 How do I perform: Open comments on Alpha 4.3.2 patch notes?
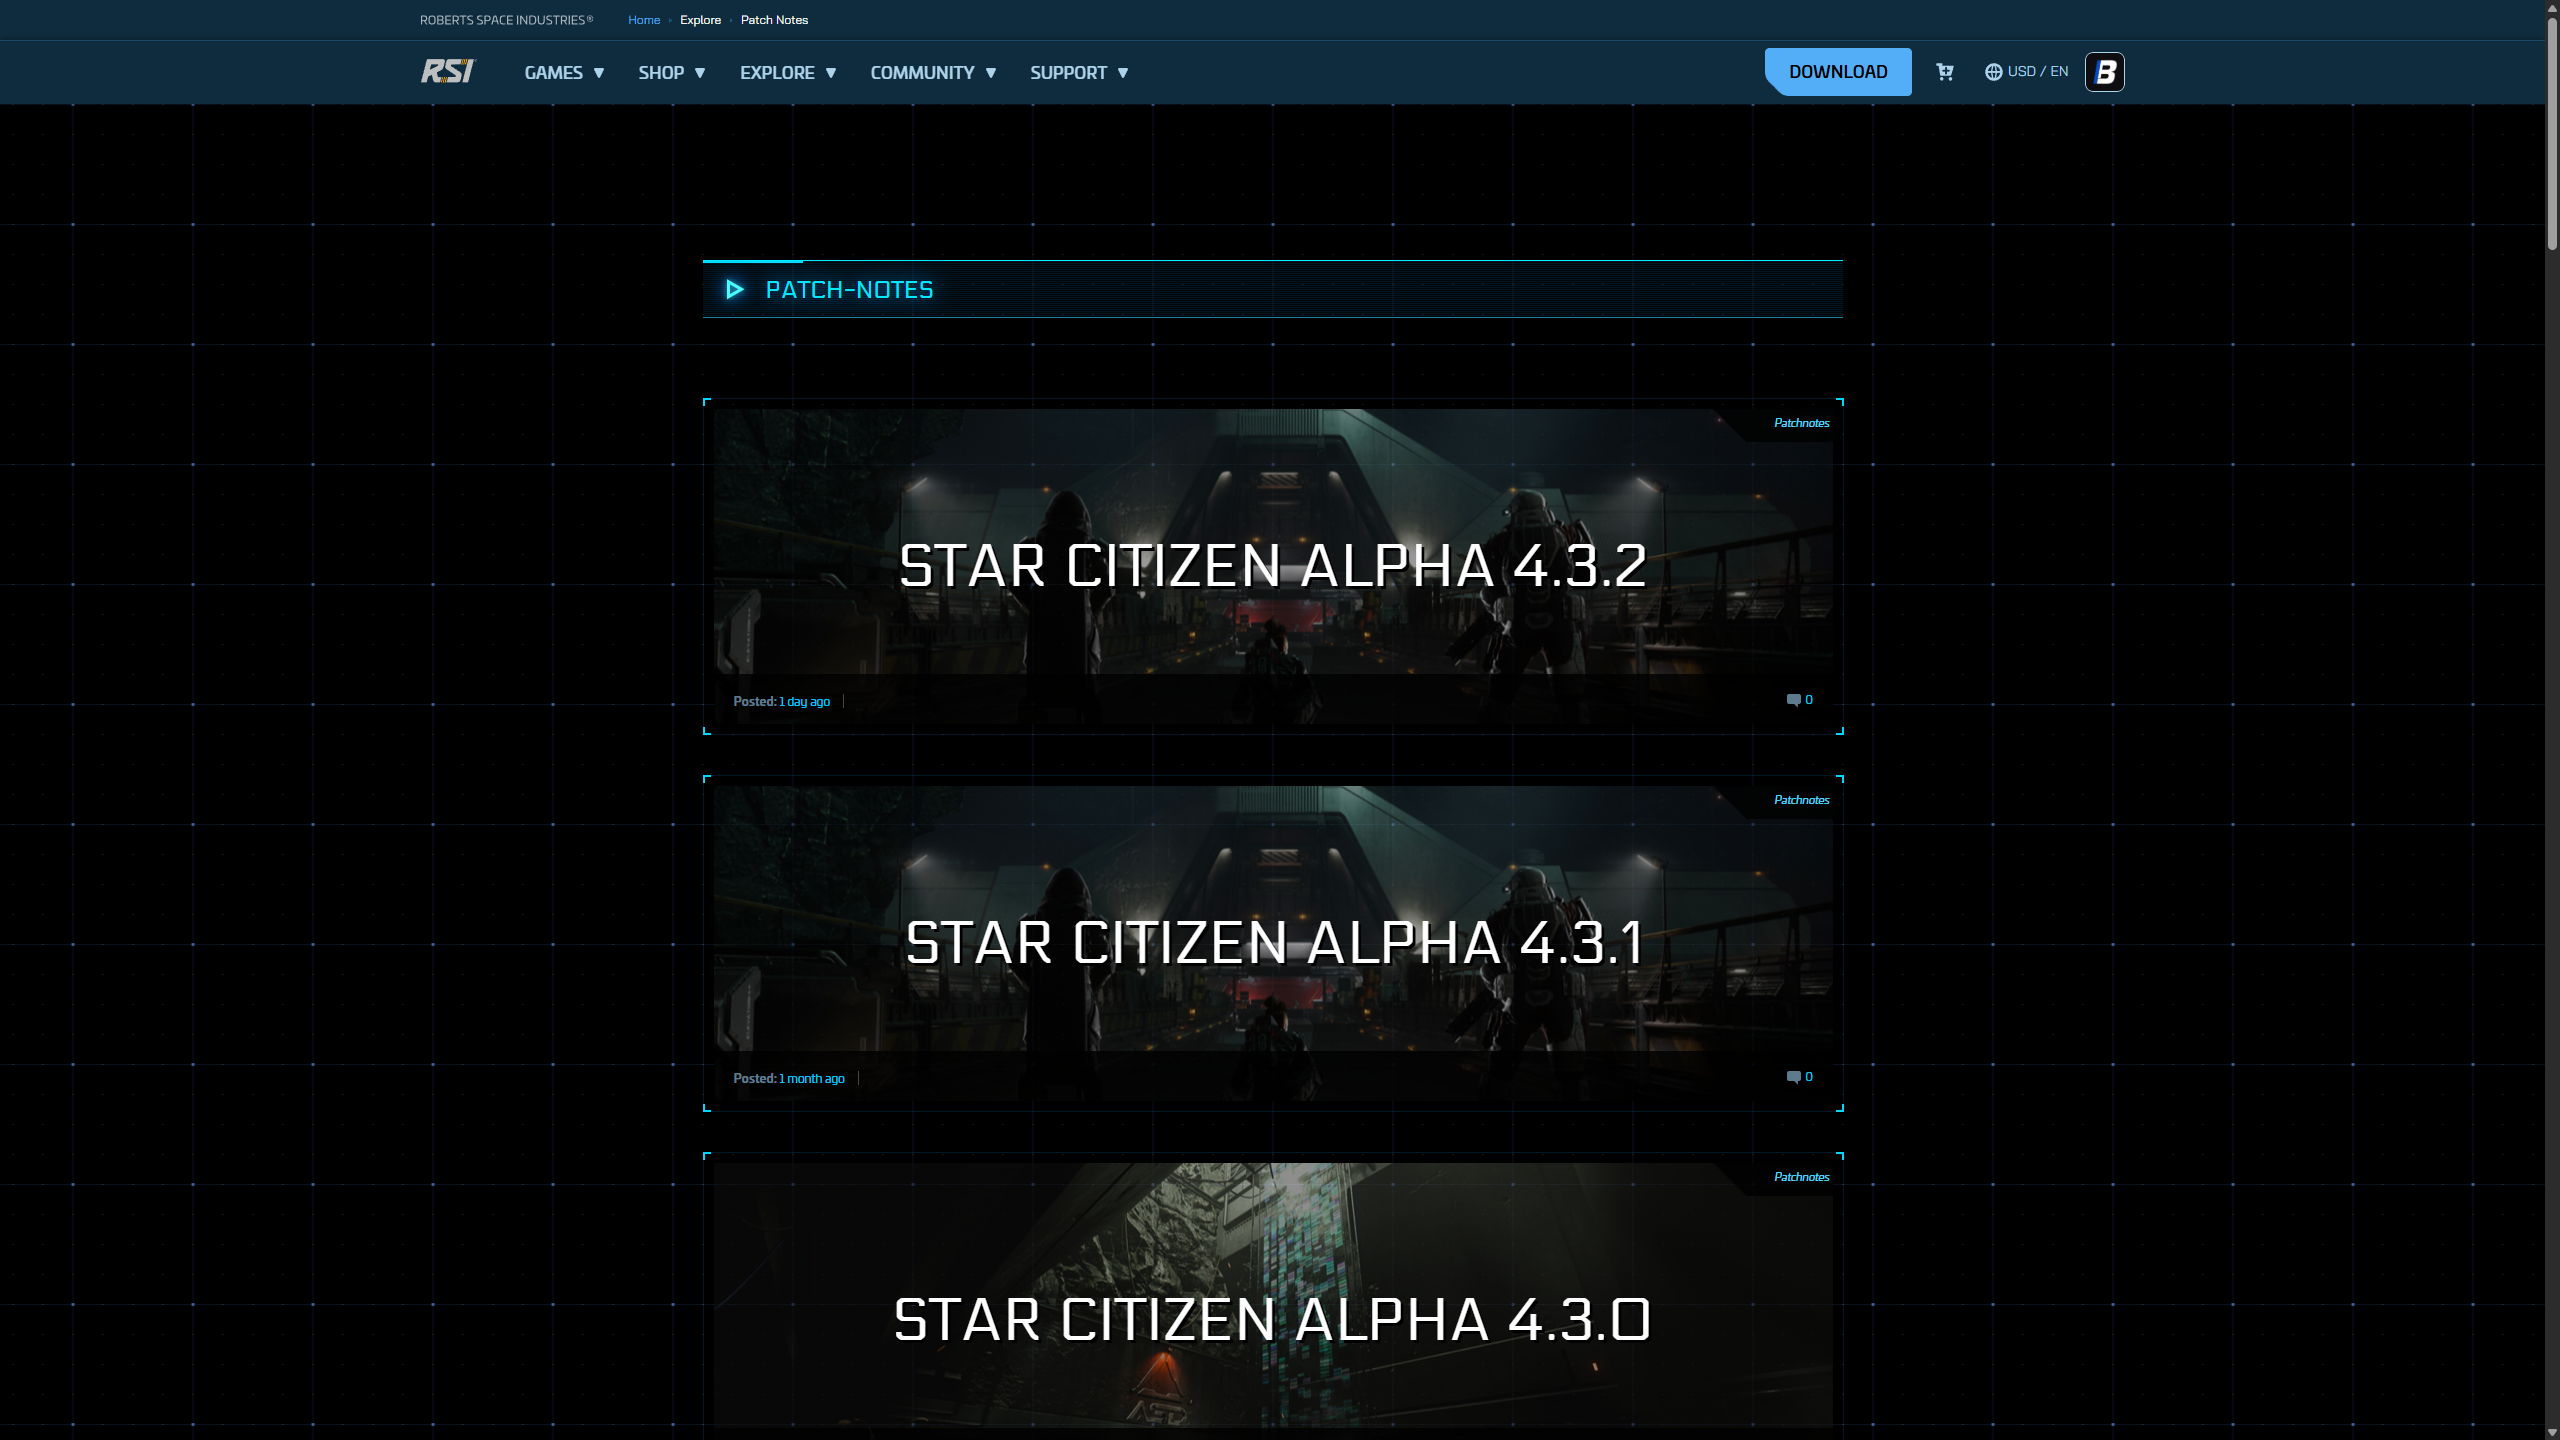pos(1798,699)
